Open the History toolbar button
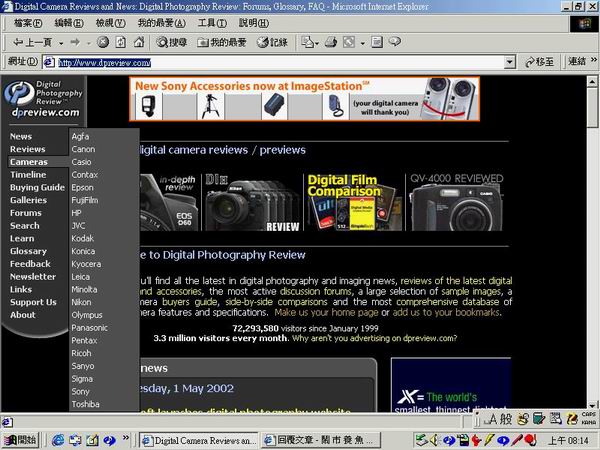 coord(272,42)
